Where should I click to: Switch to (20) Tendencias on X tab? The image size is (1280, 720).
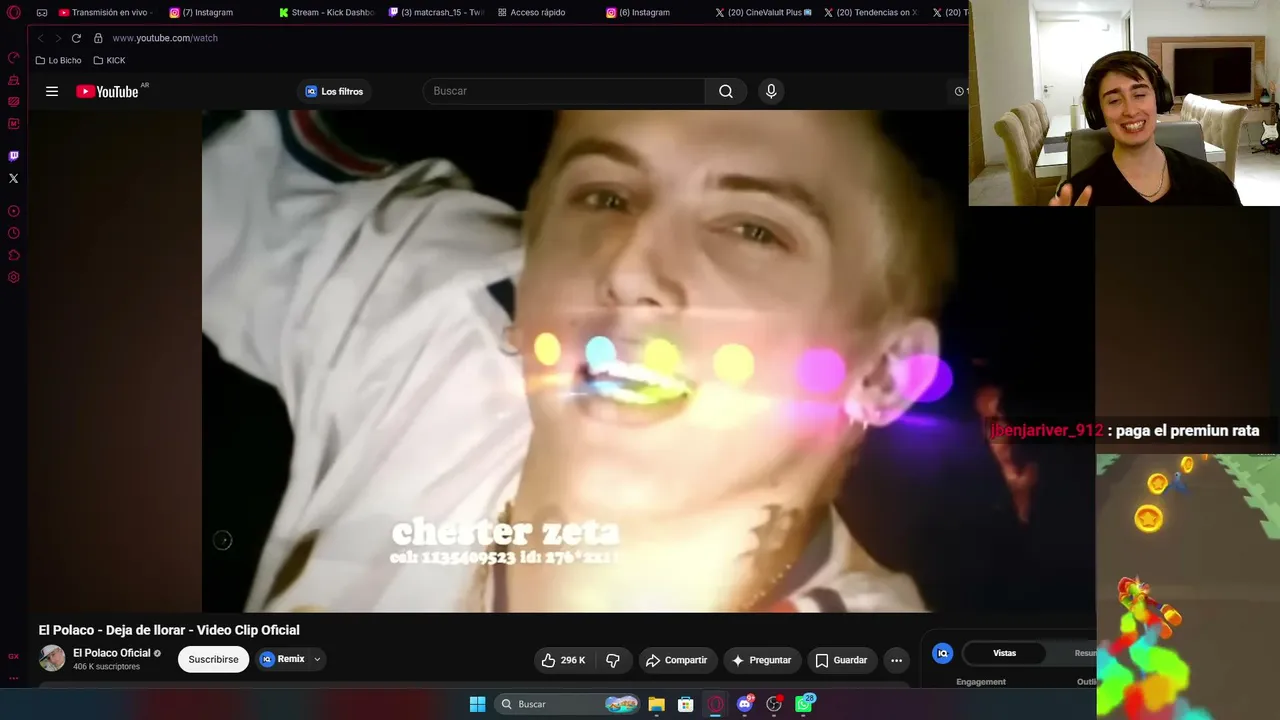(871, 13)
